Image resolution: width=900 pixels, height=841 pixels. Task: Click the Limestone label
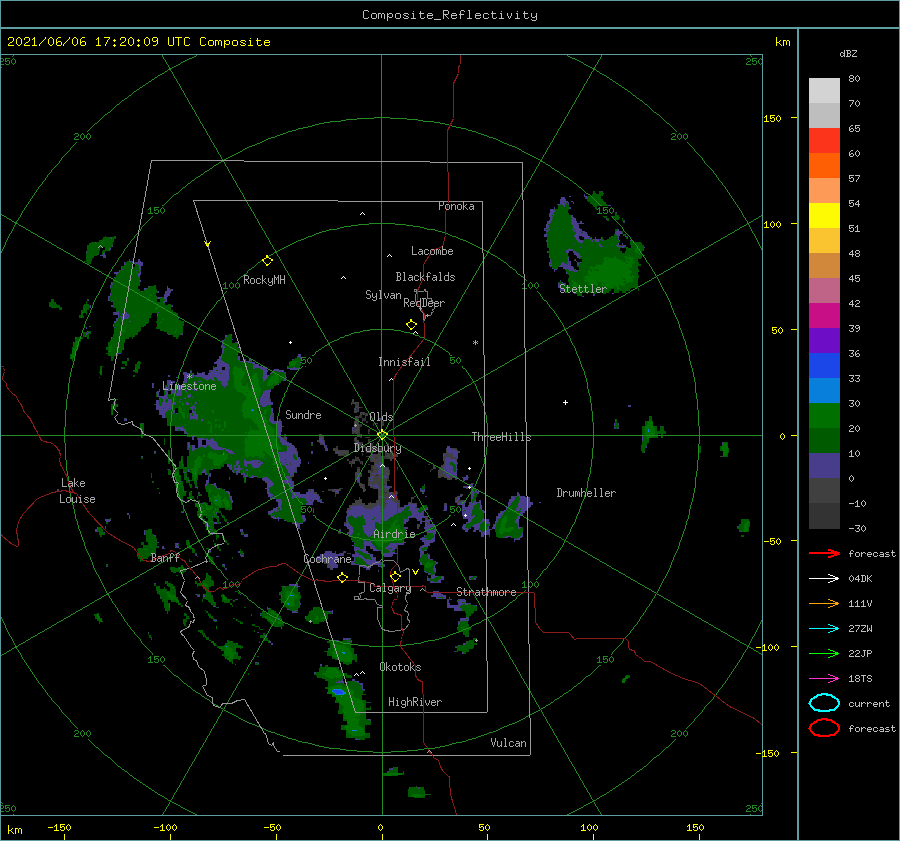[189, 386]
